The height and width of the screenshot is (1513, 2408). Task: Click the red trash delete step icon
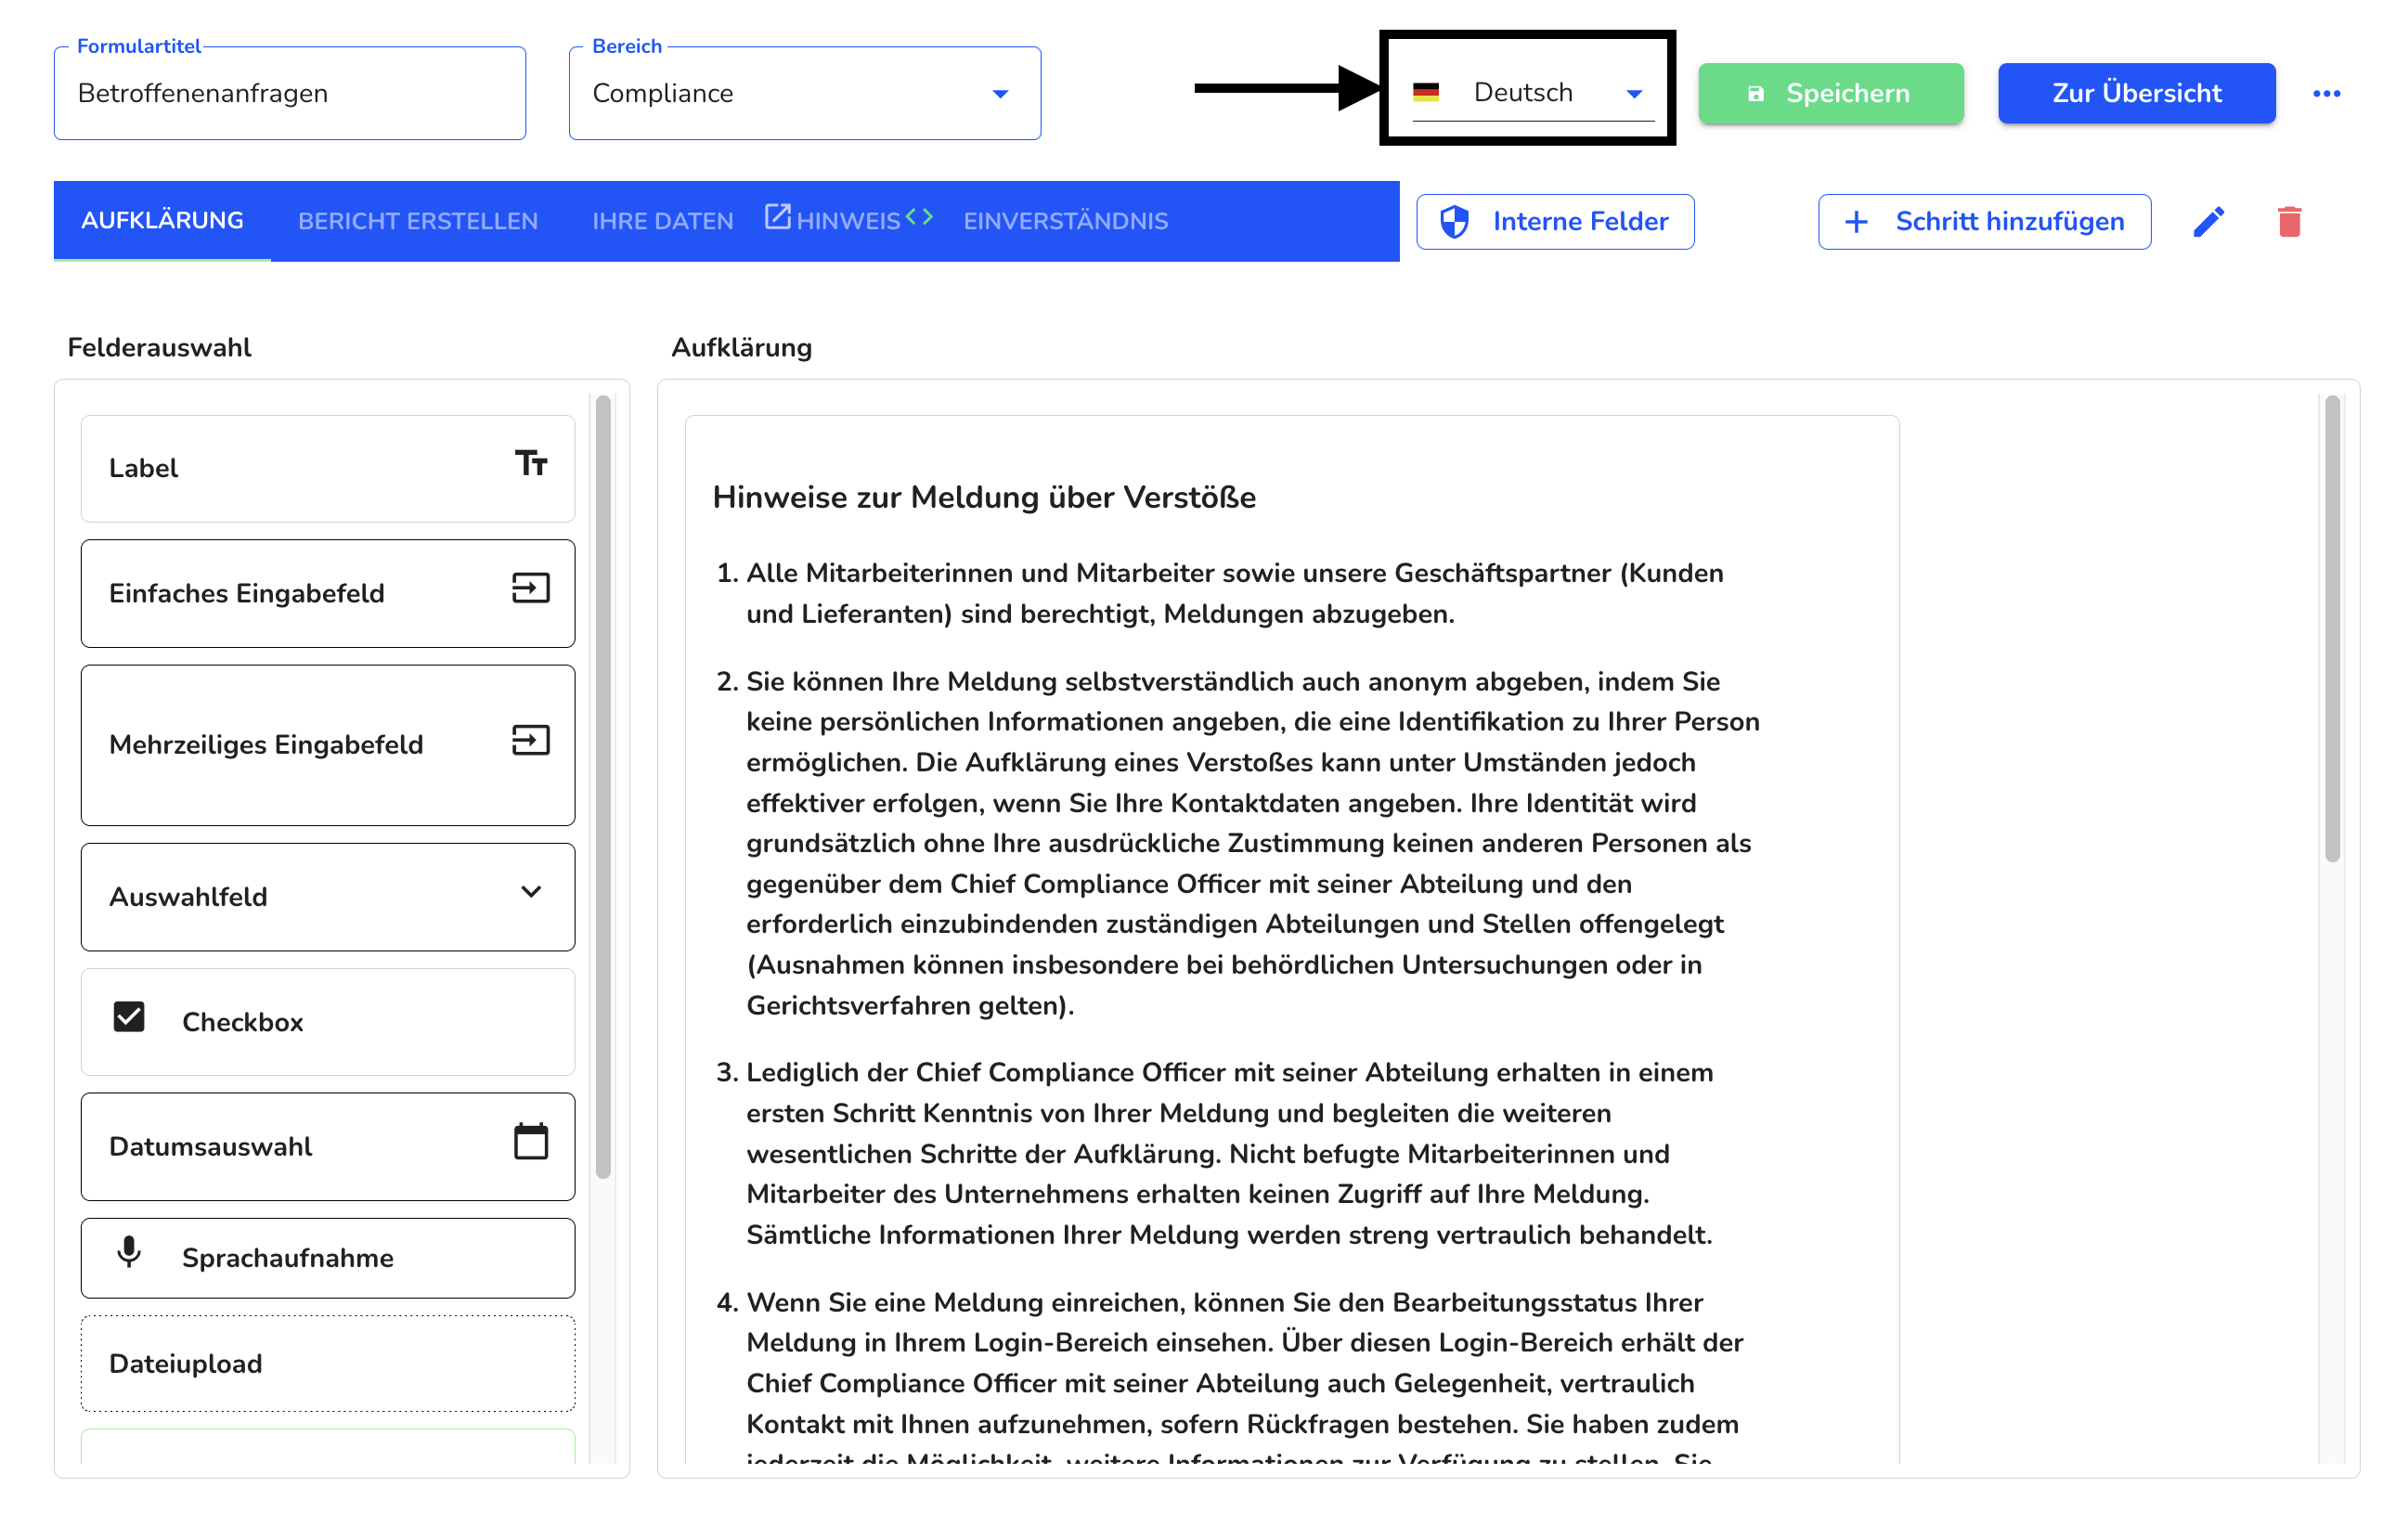2289,221
